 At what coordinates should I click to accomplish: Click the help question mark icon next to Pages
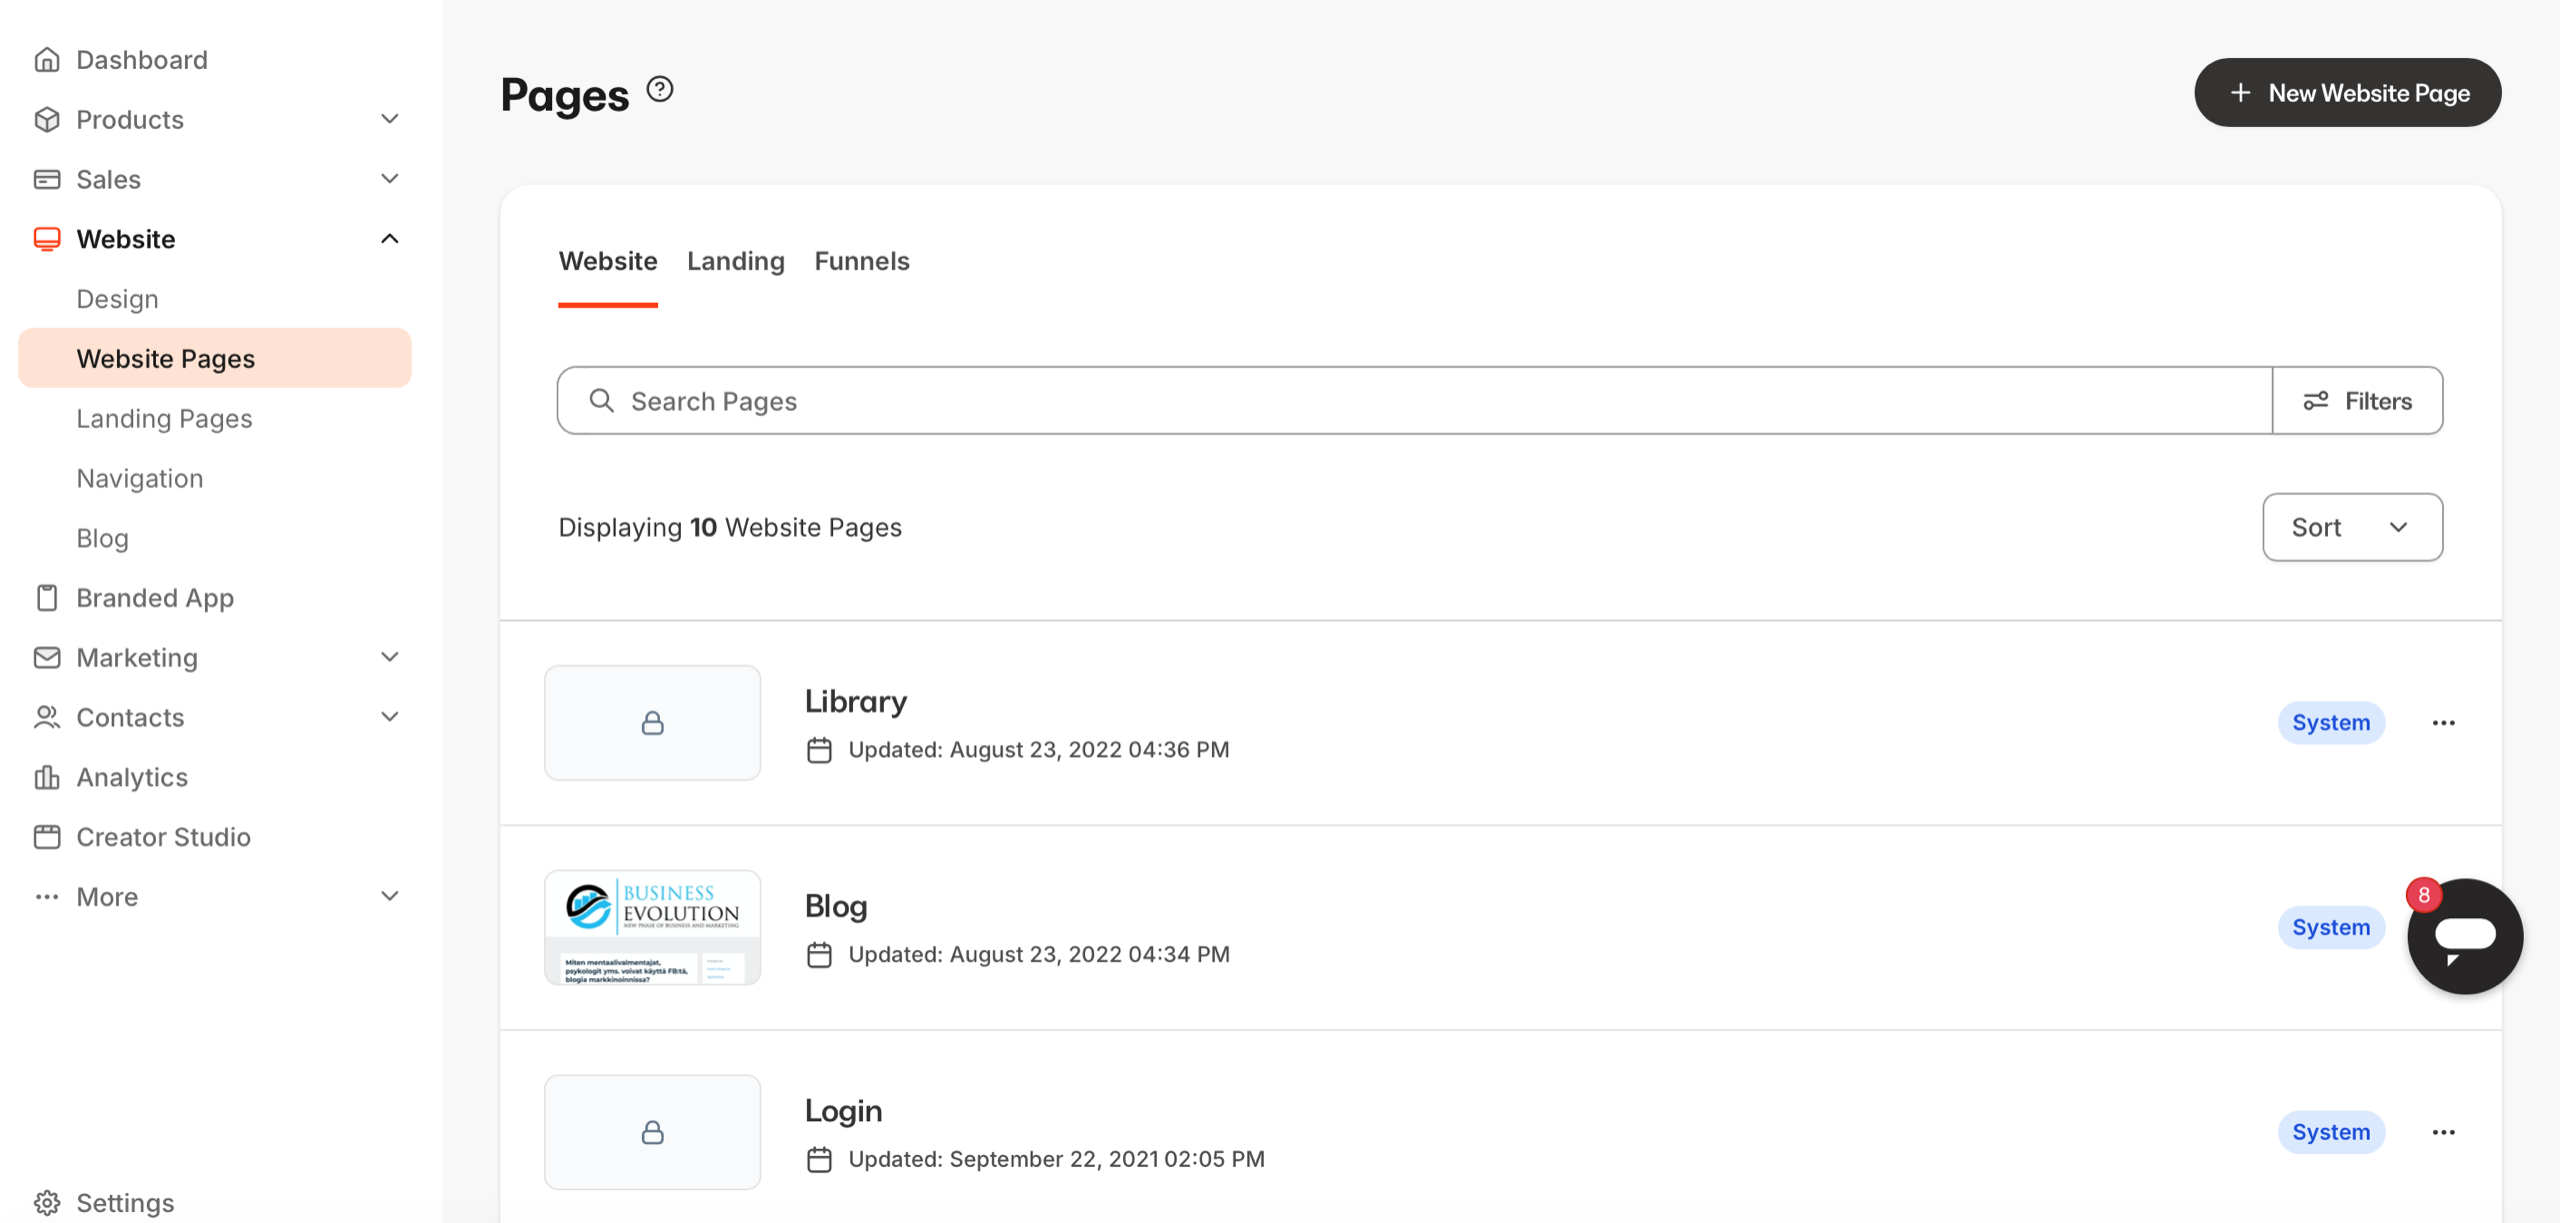(660, 90)
